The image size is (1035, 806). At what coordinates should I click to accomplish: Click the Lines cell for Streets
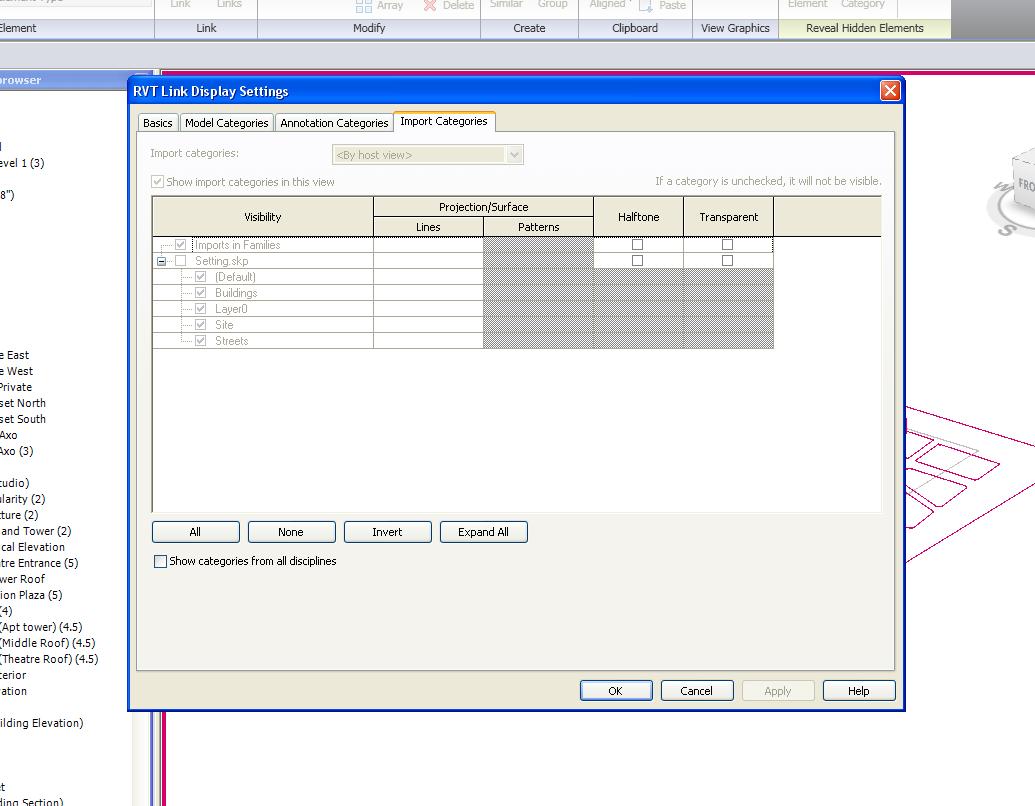click(x=428, y=341)
